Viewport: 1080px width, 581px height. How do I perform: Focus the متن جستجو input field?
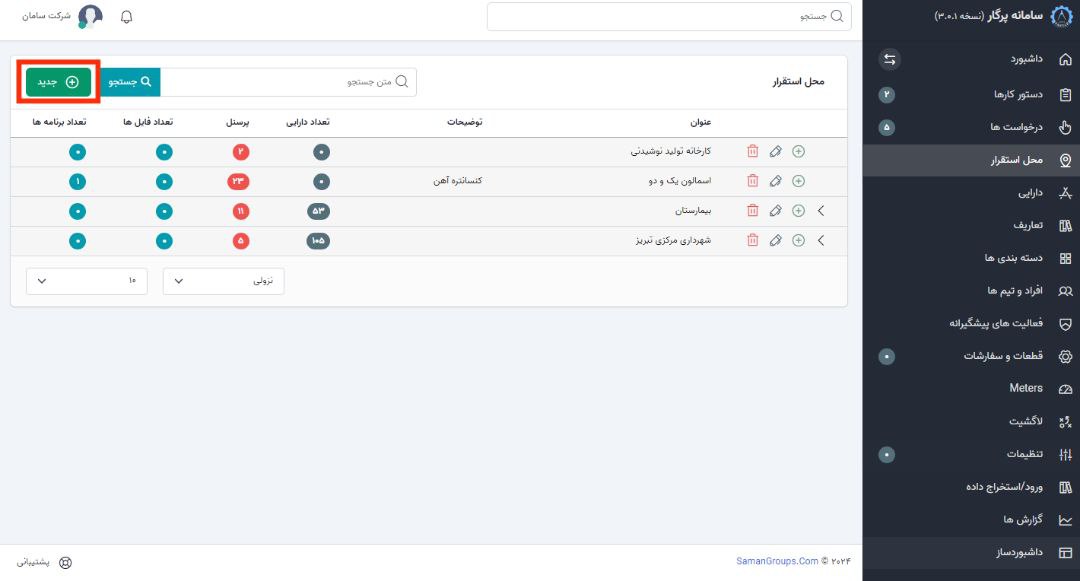289,82
